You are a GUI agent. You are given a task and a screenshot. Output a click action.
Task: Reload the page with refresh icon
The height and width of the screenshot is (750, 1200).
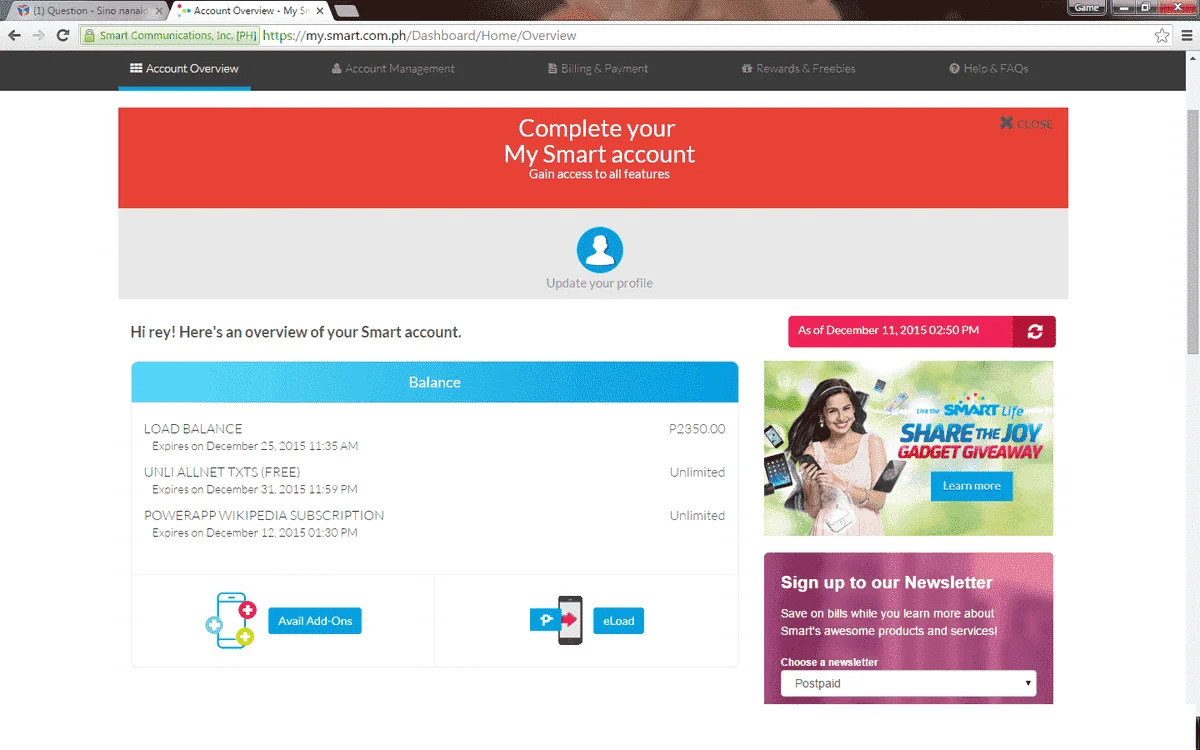click(x=63, y=35)
